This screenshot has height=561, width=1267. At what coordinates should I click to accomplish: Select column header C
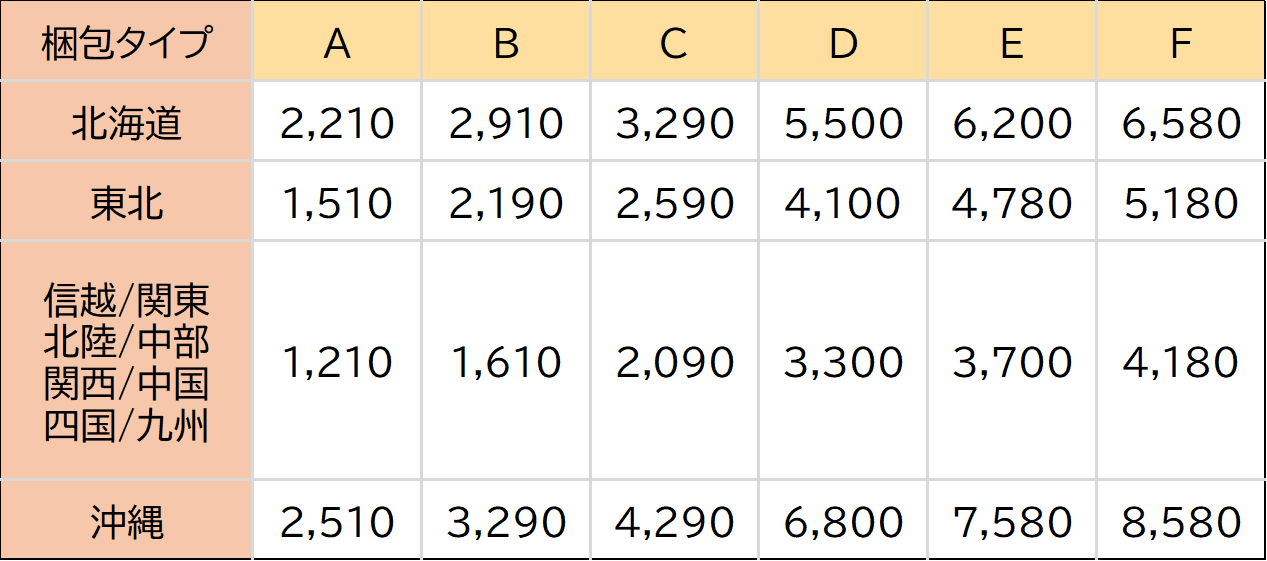(674, 43)
